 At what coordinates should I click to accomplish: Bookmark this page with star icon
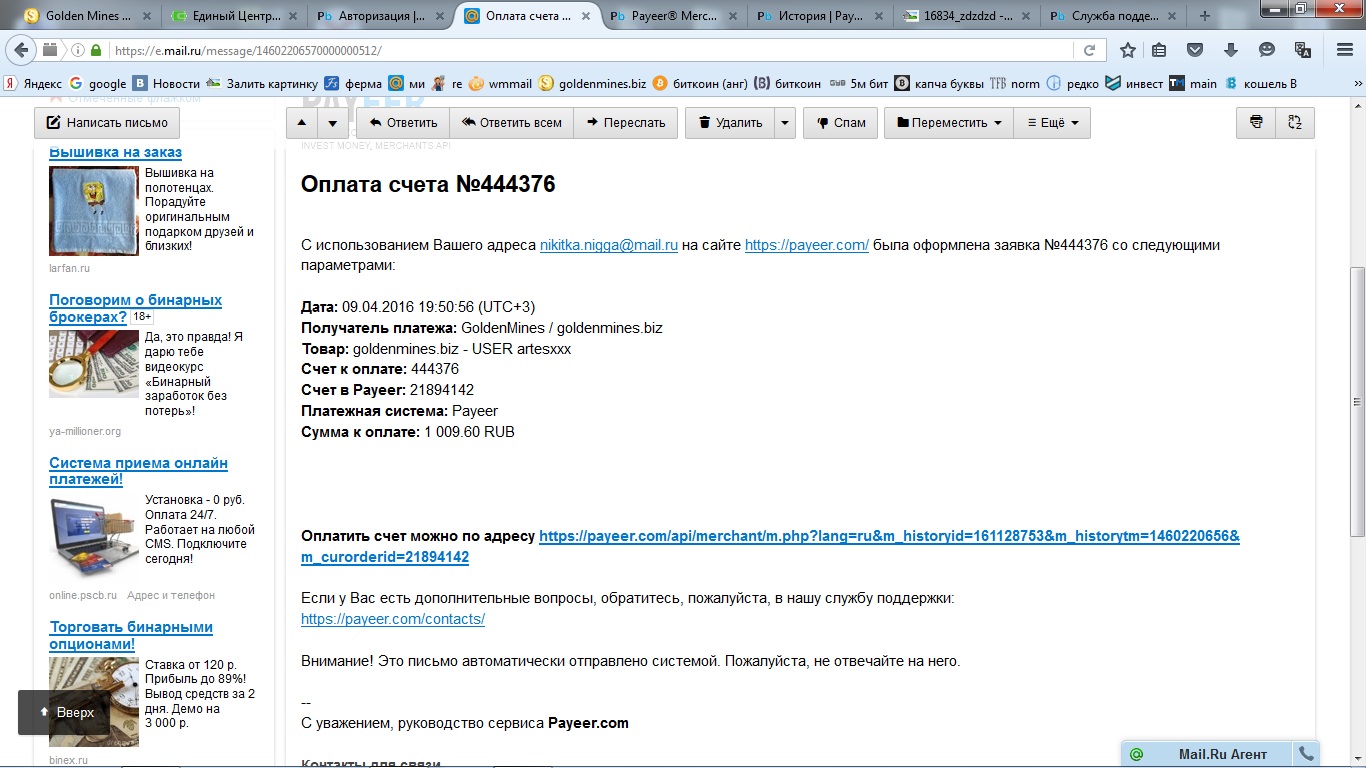1128,50
